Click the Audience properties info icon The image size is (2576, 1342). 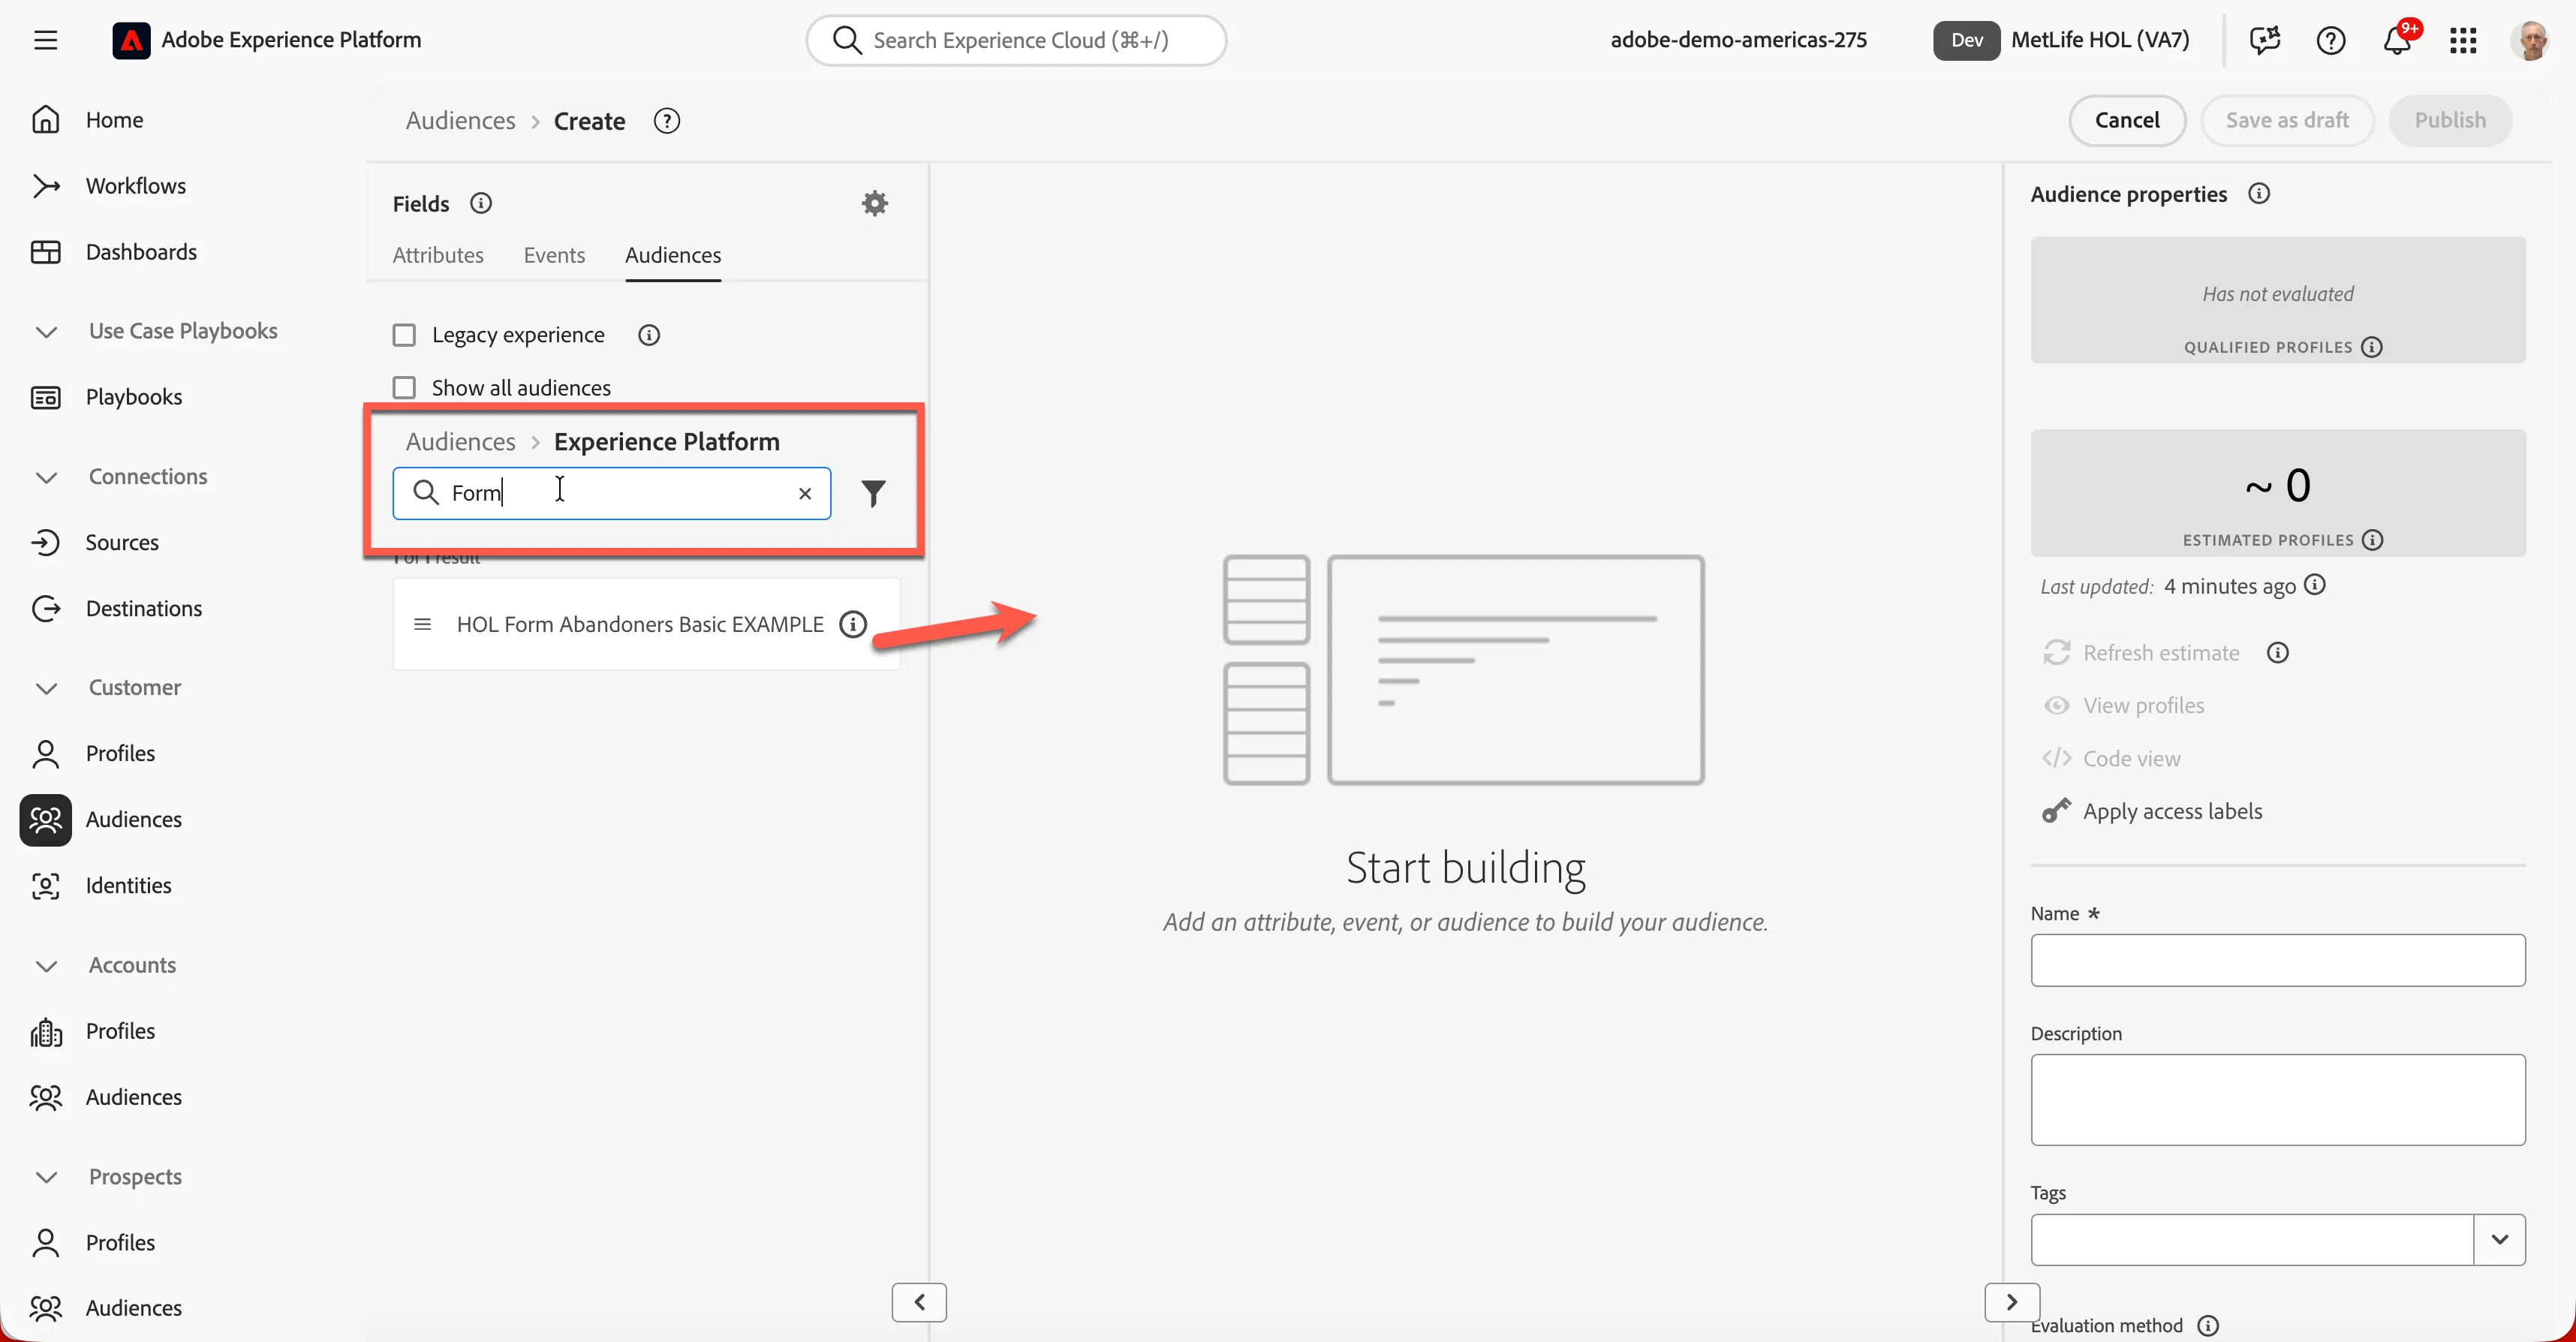[2259, 194]
